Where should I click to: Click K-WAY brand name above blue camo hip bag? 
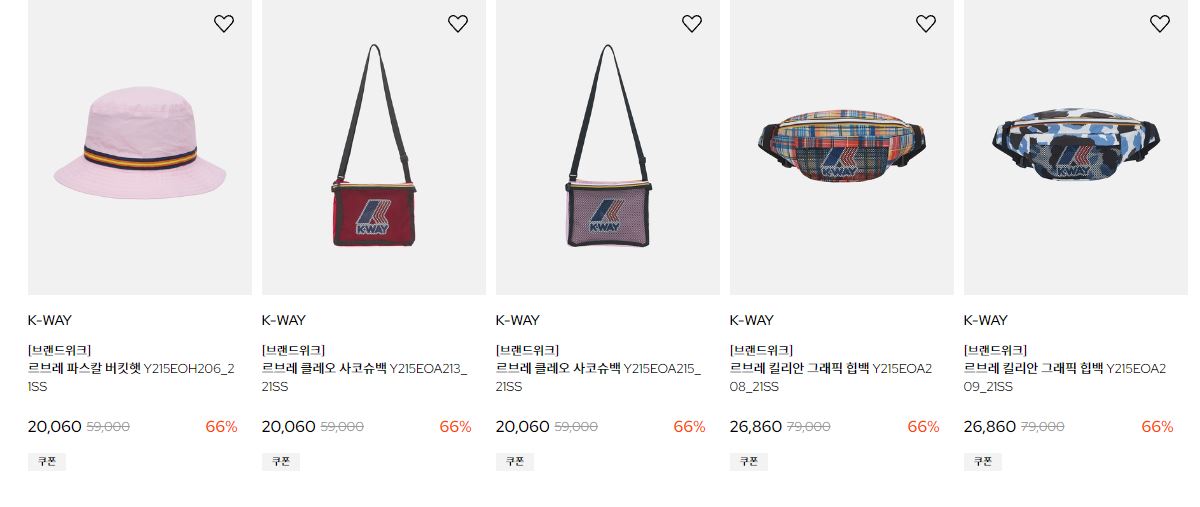986,320
